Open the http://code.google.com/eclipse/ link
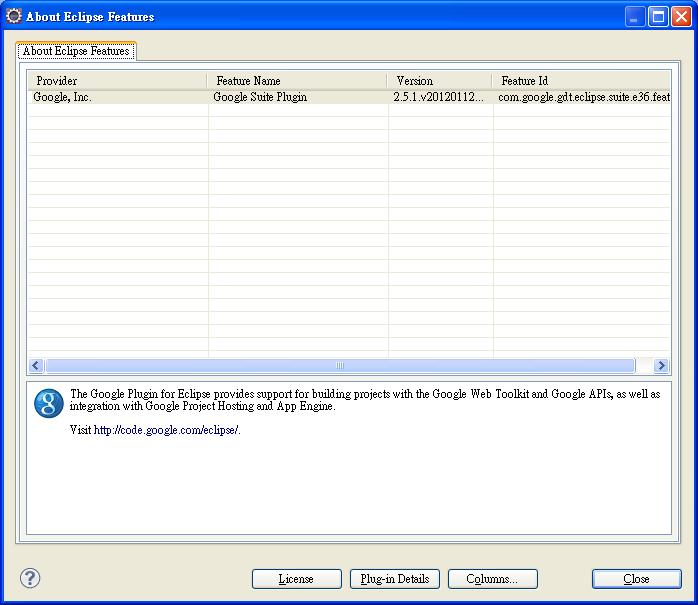698x605 pixels. 166,430
